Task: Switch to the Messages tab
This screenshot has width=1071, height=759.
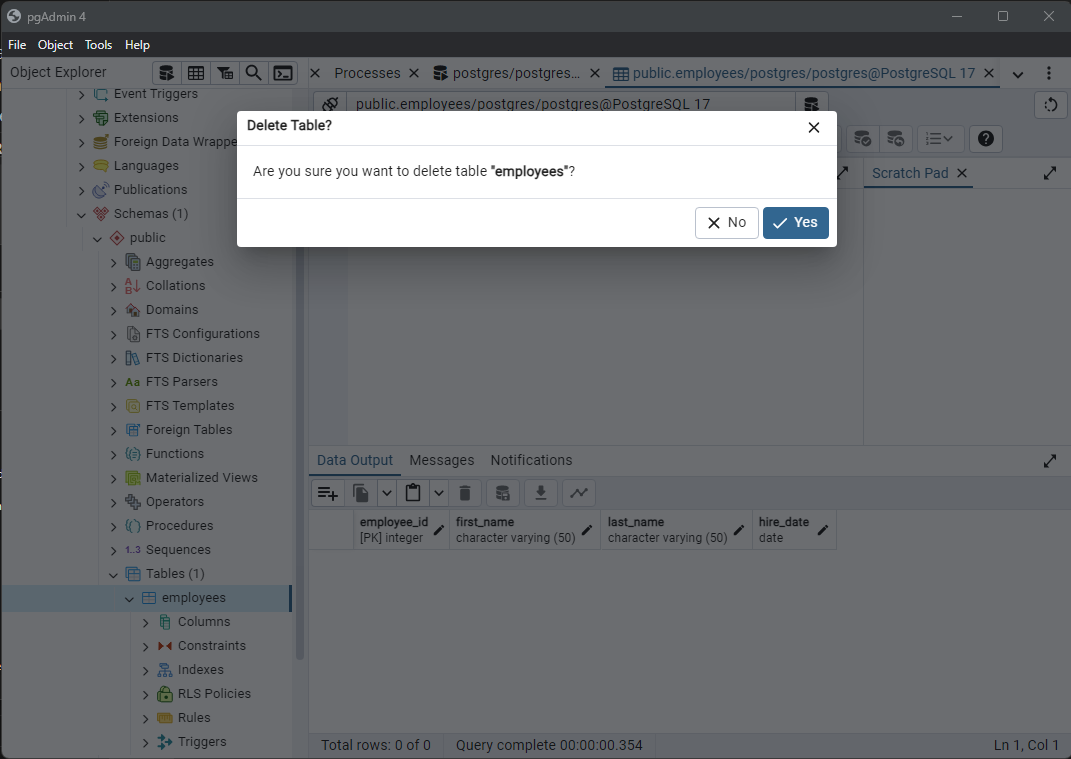Action: click(x=441, y=460)
